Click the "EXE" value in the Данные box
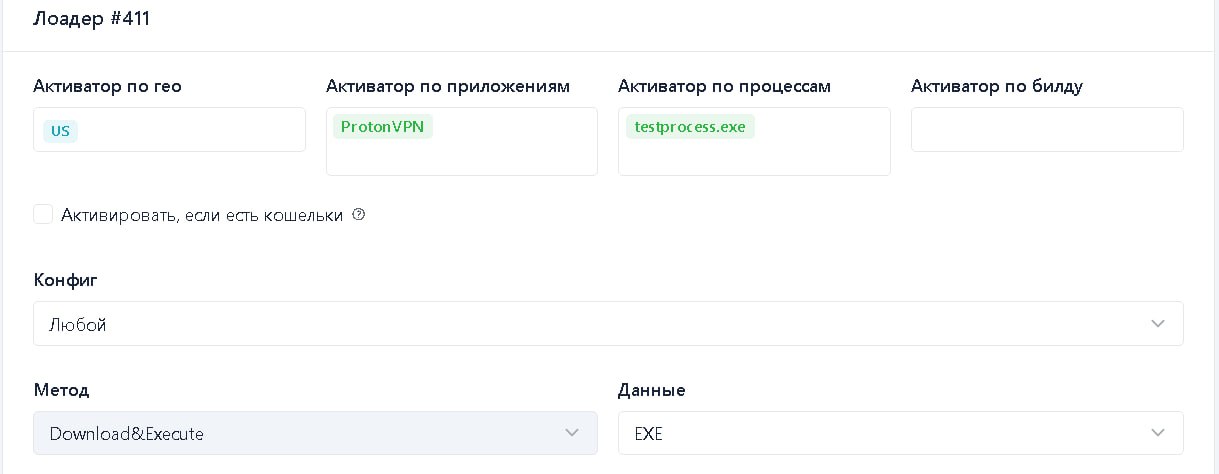 click(649, 434)
